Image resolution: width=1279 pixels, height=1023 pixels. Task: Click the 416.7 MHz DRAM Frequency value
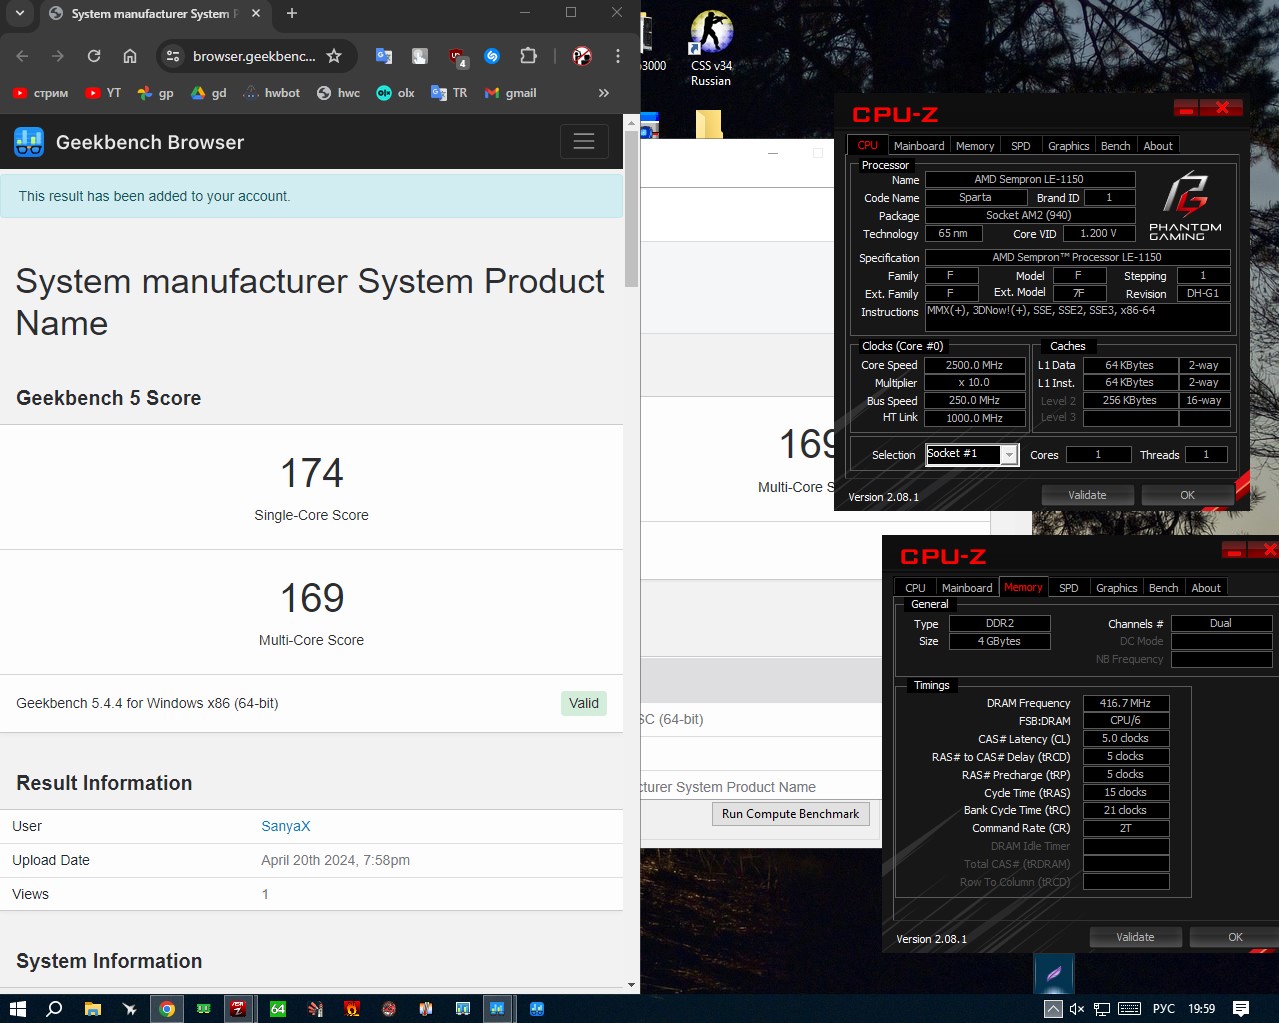tap(1125, 703)
